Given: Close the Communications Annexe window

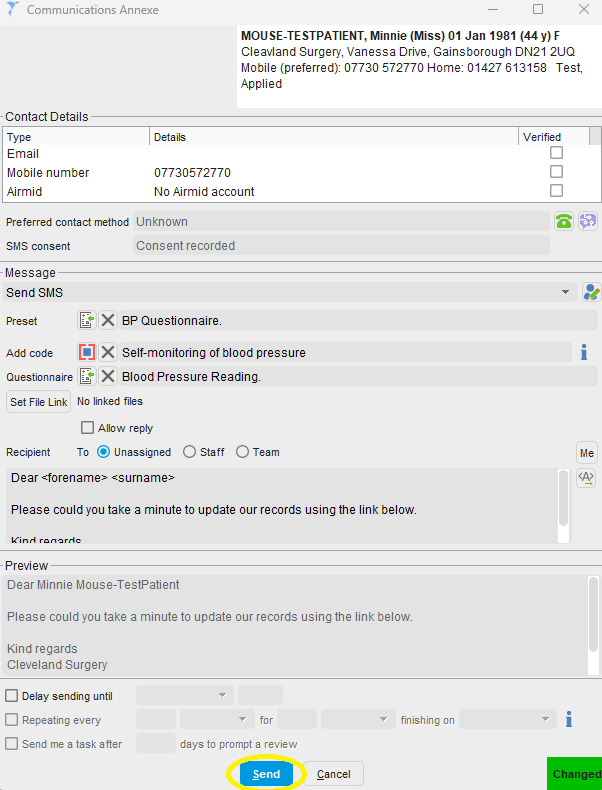Looking at the screenshot, I should (x=583, y=9).
